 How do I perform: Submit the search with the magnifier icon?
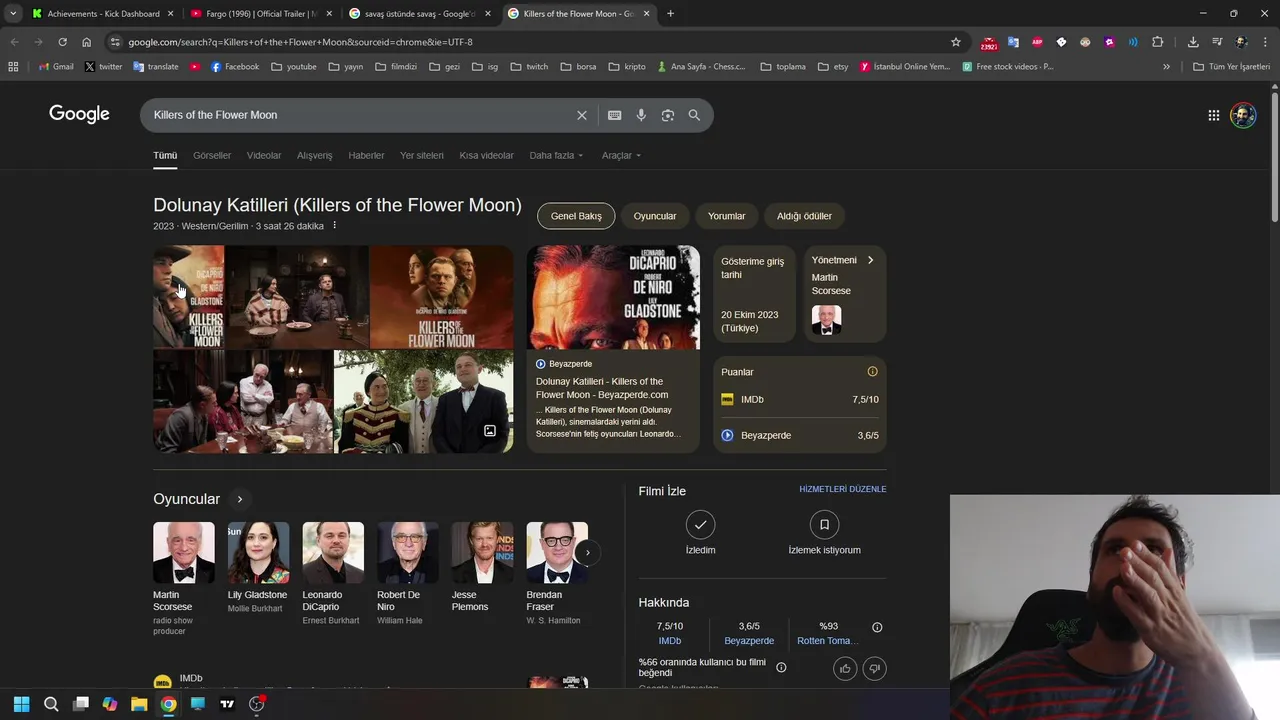[x=694, y=115]
